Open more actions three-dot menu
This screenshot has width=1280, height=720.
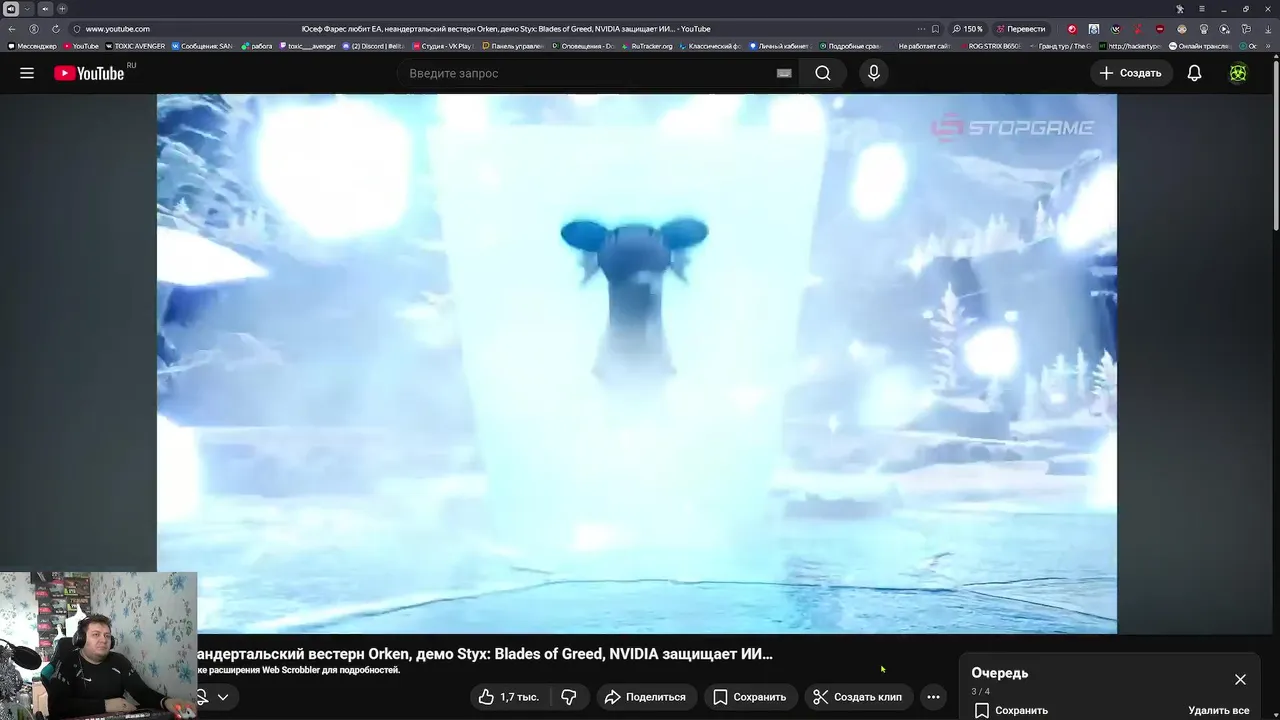933,697
